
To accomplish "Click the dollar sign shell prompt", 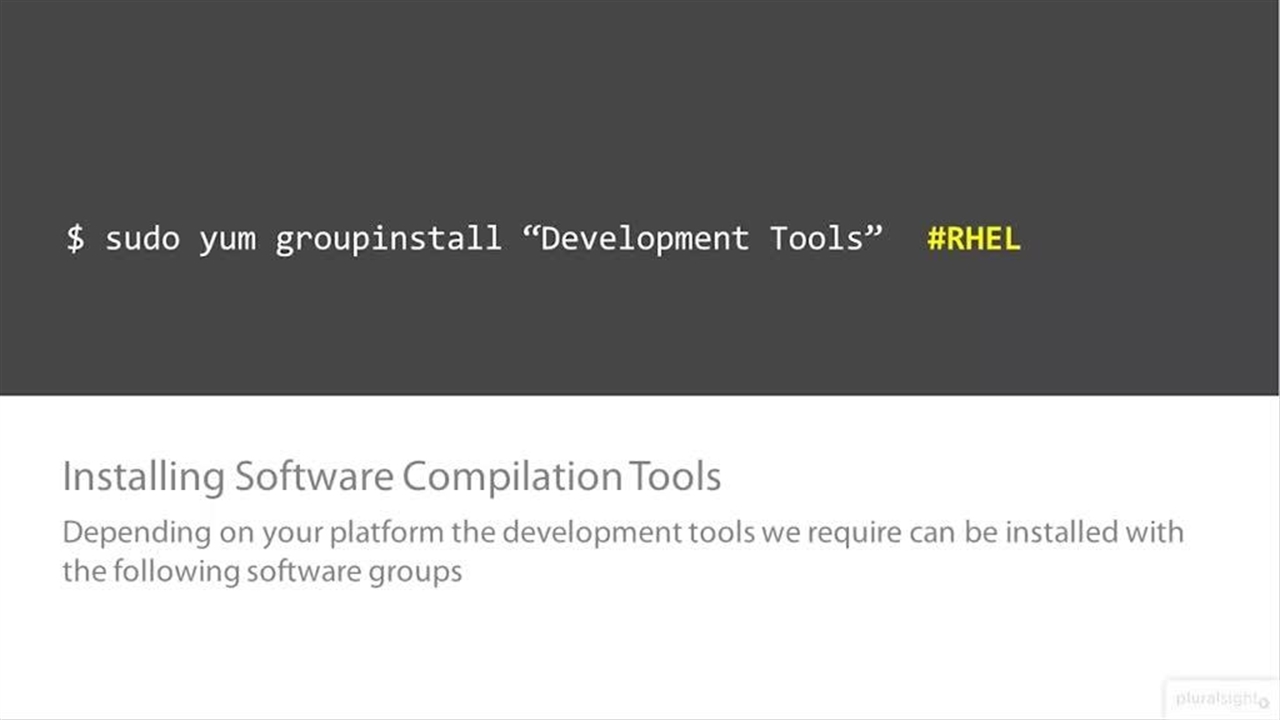I will click(75, 239).
